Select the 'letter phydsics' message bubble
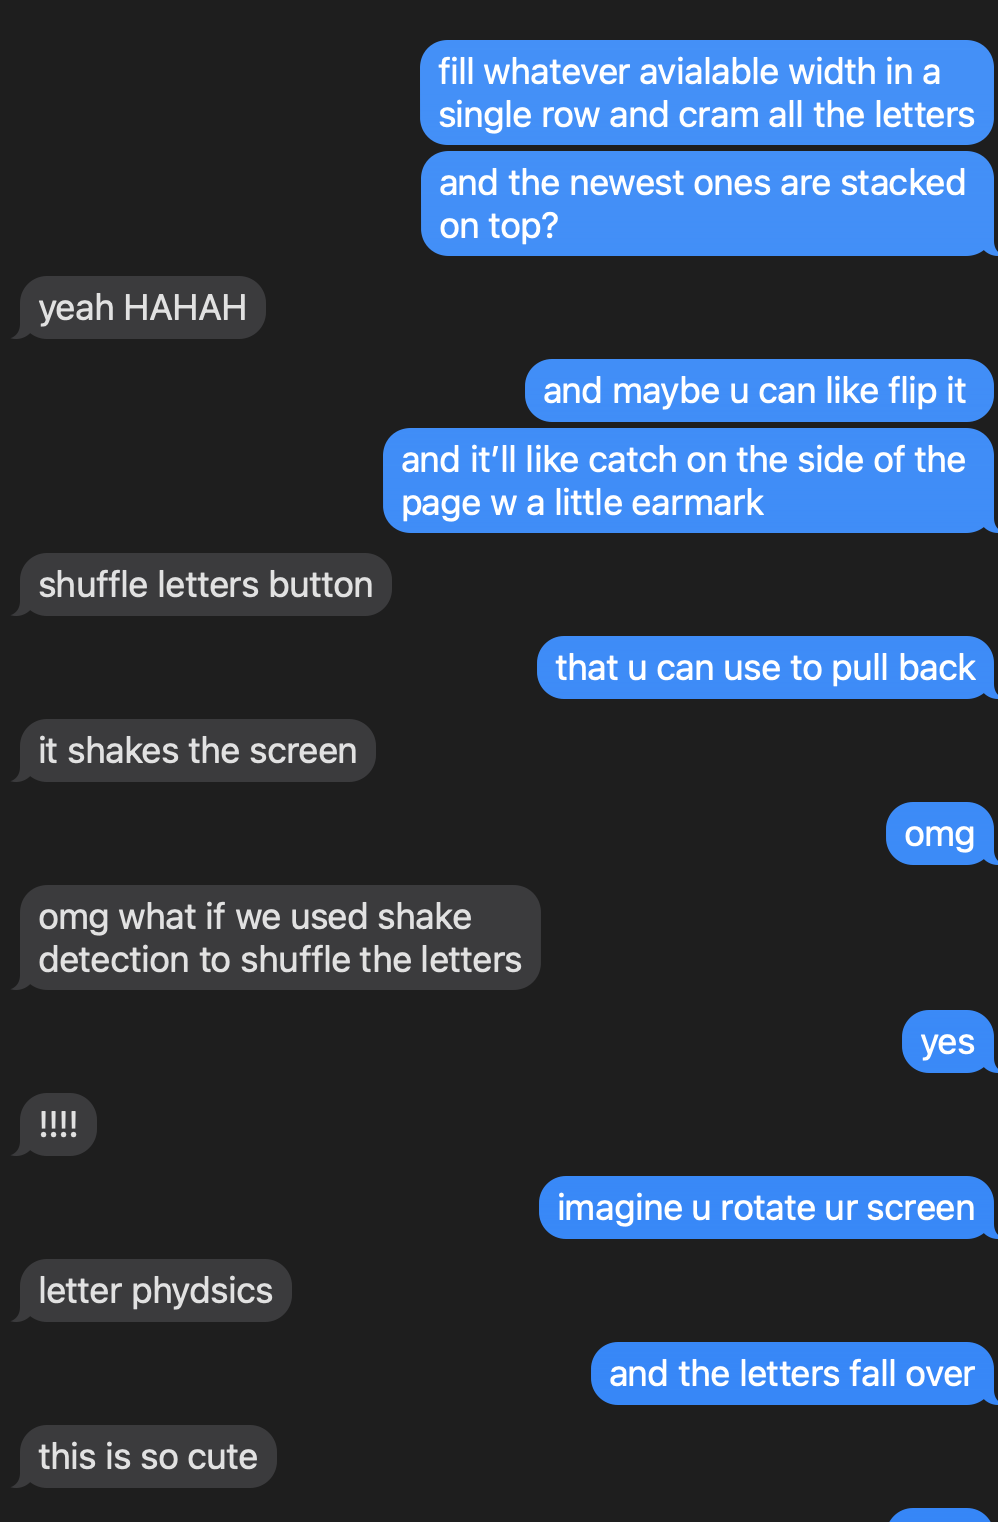The image size is (998, 1522). (x=155, y=1291)
